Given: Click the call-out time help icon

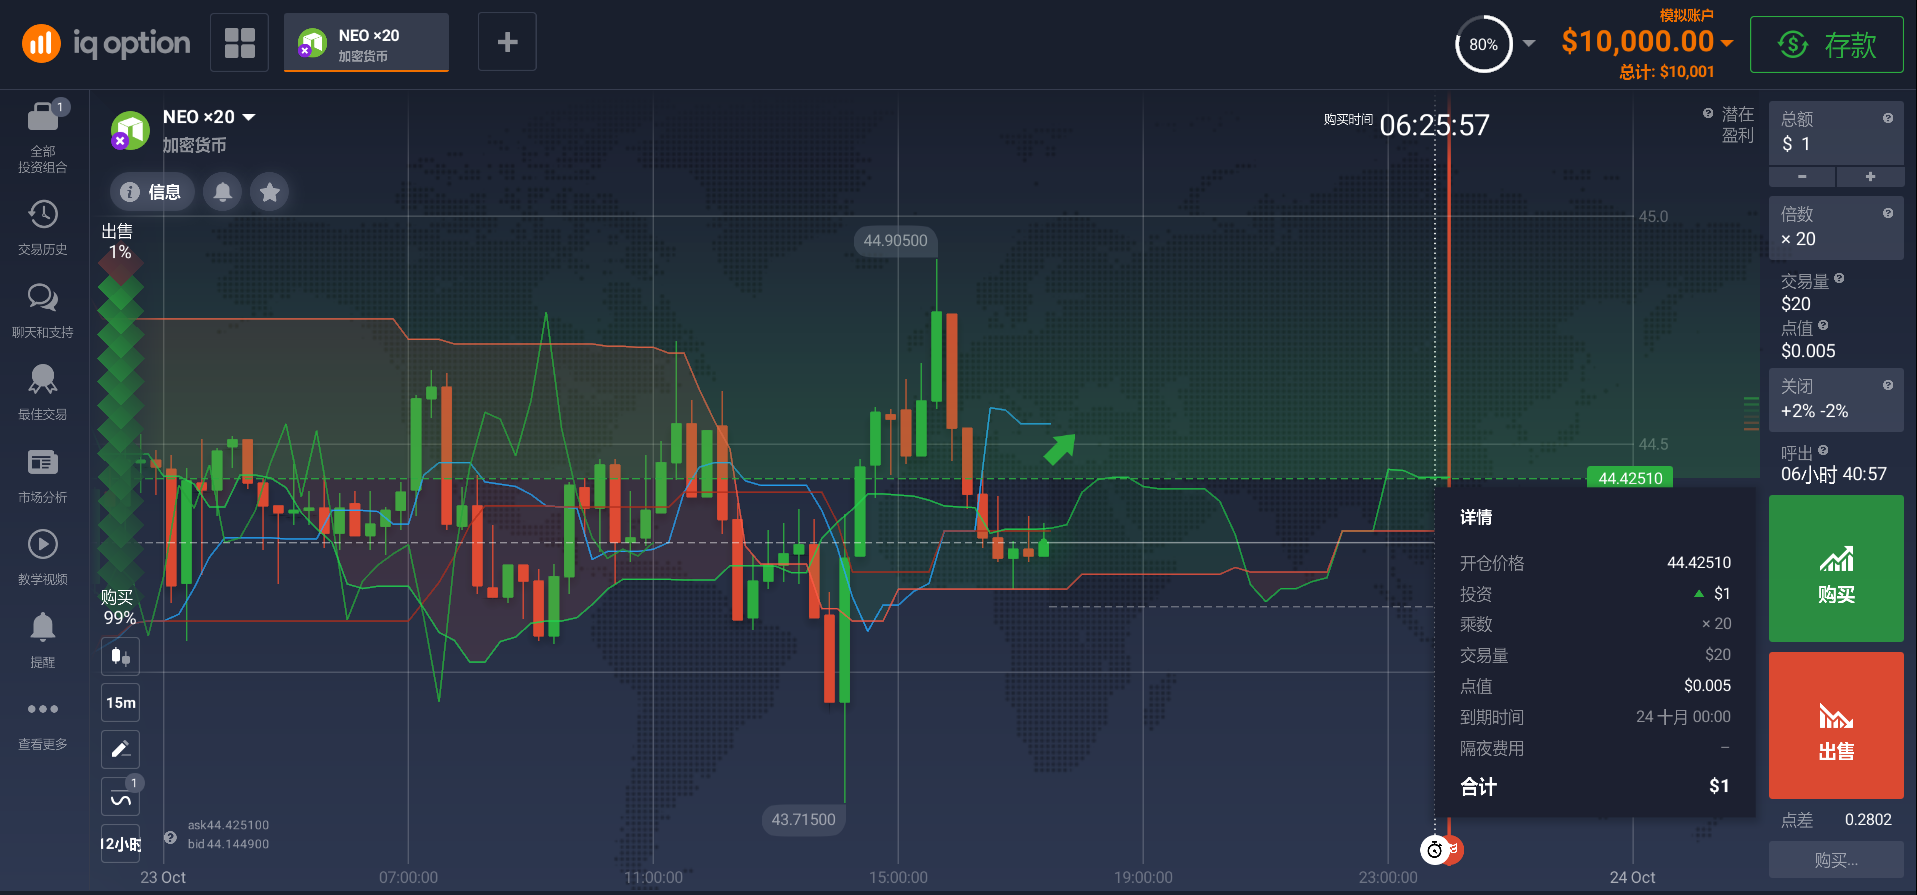Looking at the screenshot, I should tap(1823, 450).
